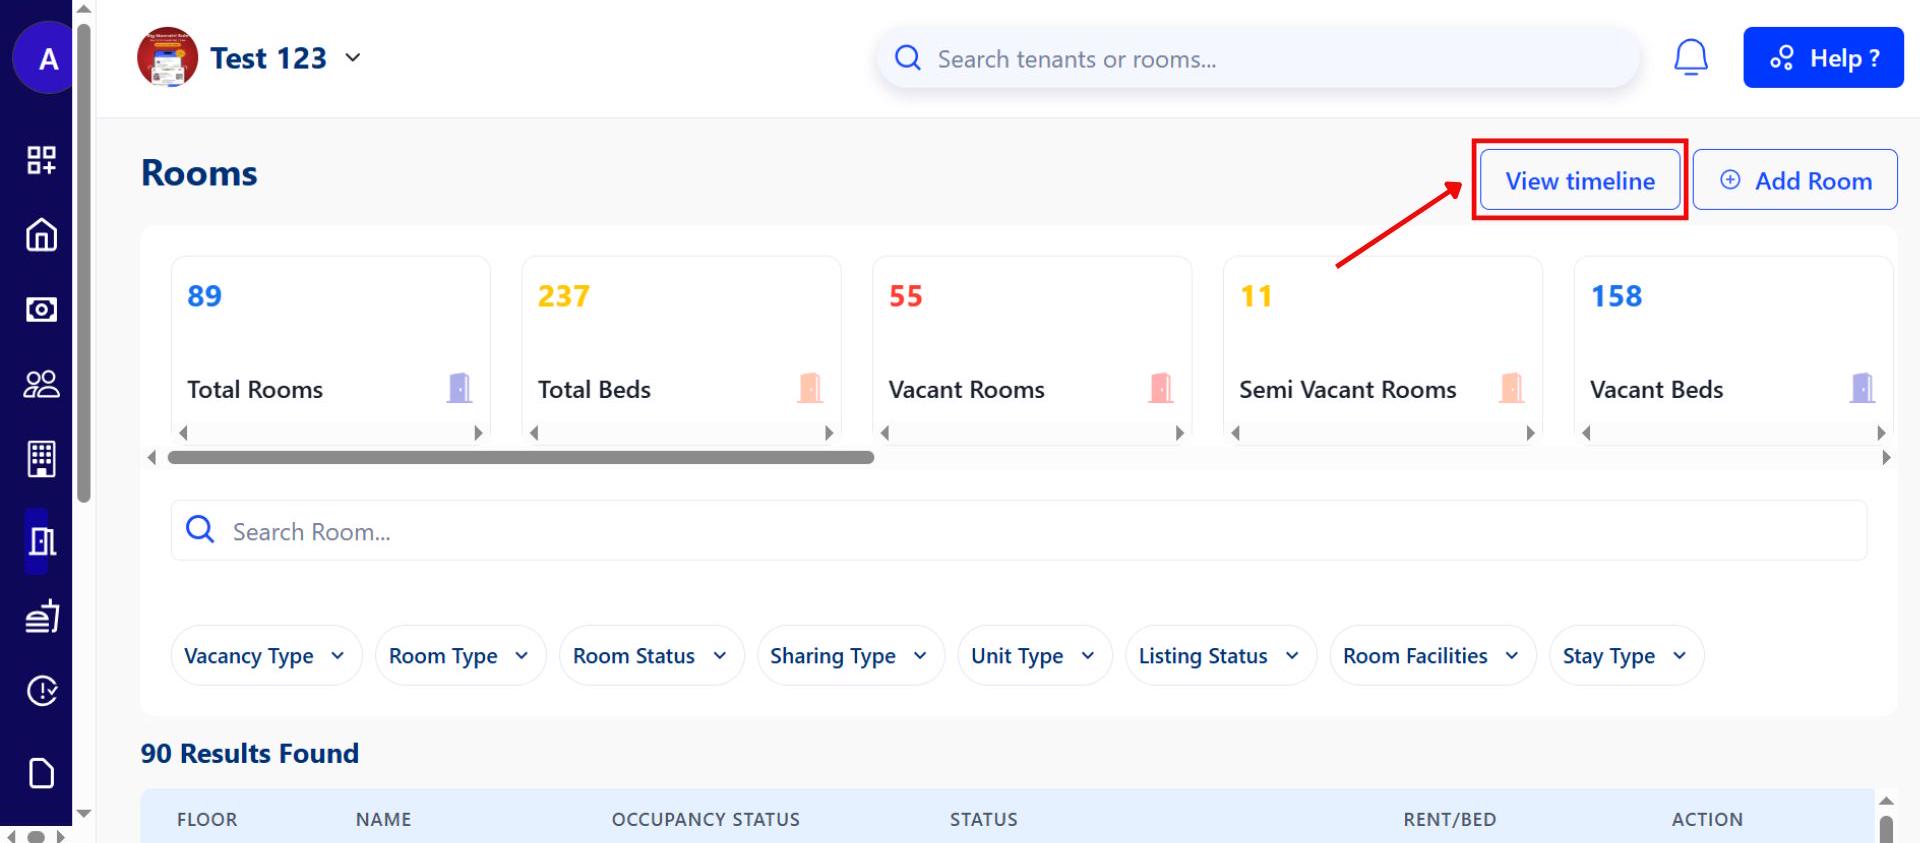
Task: Open the document icon in sidebar
Action: pyautogui.click(x=41, y=773)
